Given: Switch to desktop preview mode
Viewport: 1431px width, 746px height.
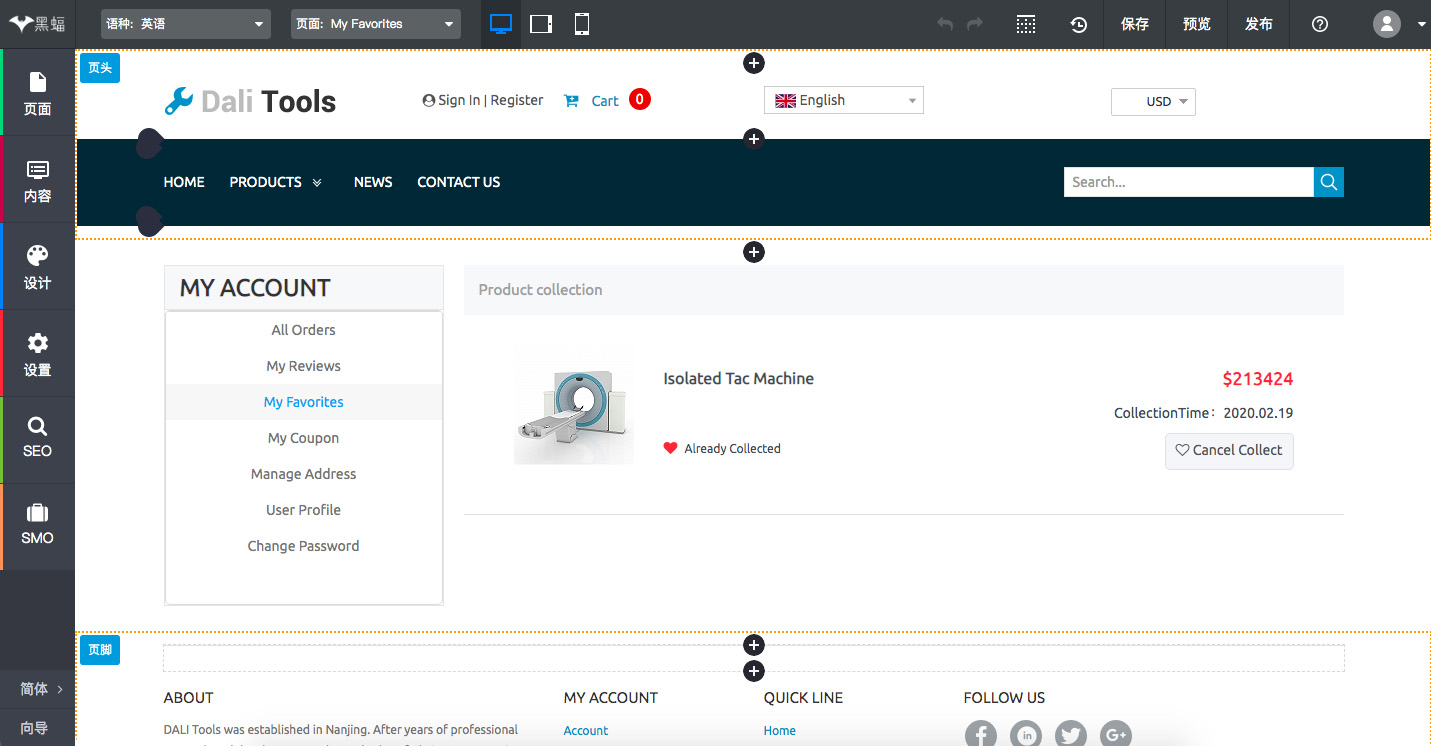Looking at the screenshot, I should (x=501, y=24).
